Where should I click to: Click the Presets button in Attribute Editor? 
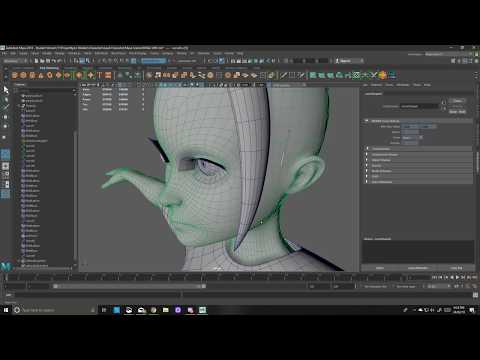[x=457, y=106]
